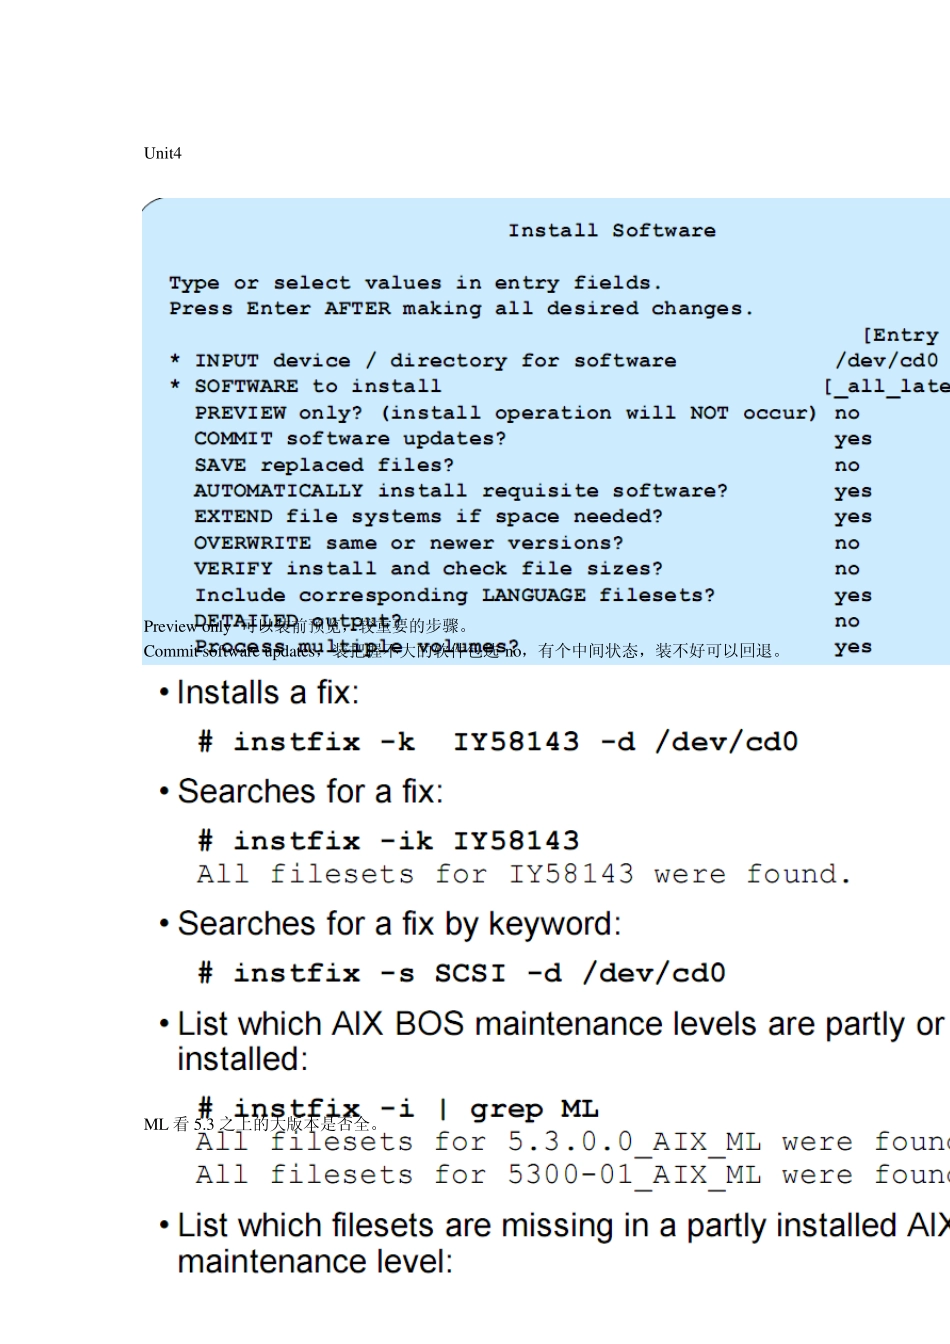Select the /dev/cd0 INPUT device entry field

[887, 361]
